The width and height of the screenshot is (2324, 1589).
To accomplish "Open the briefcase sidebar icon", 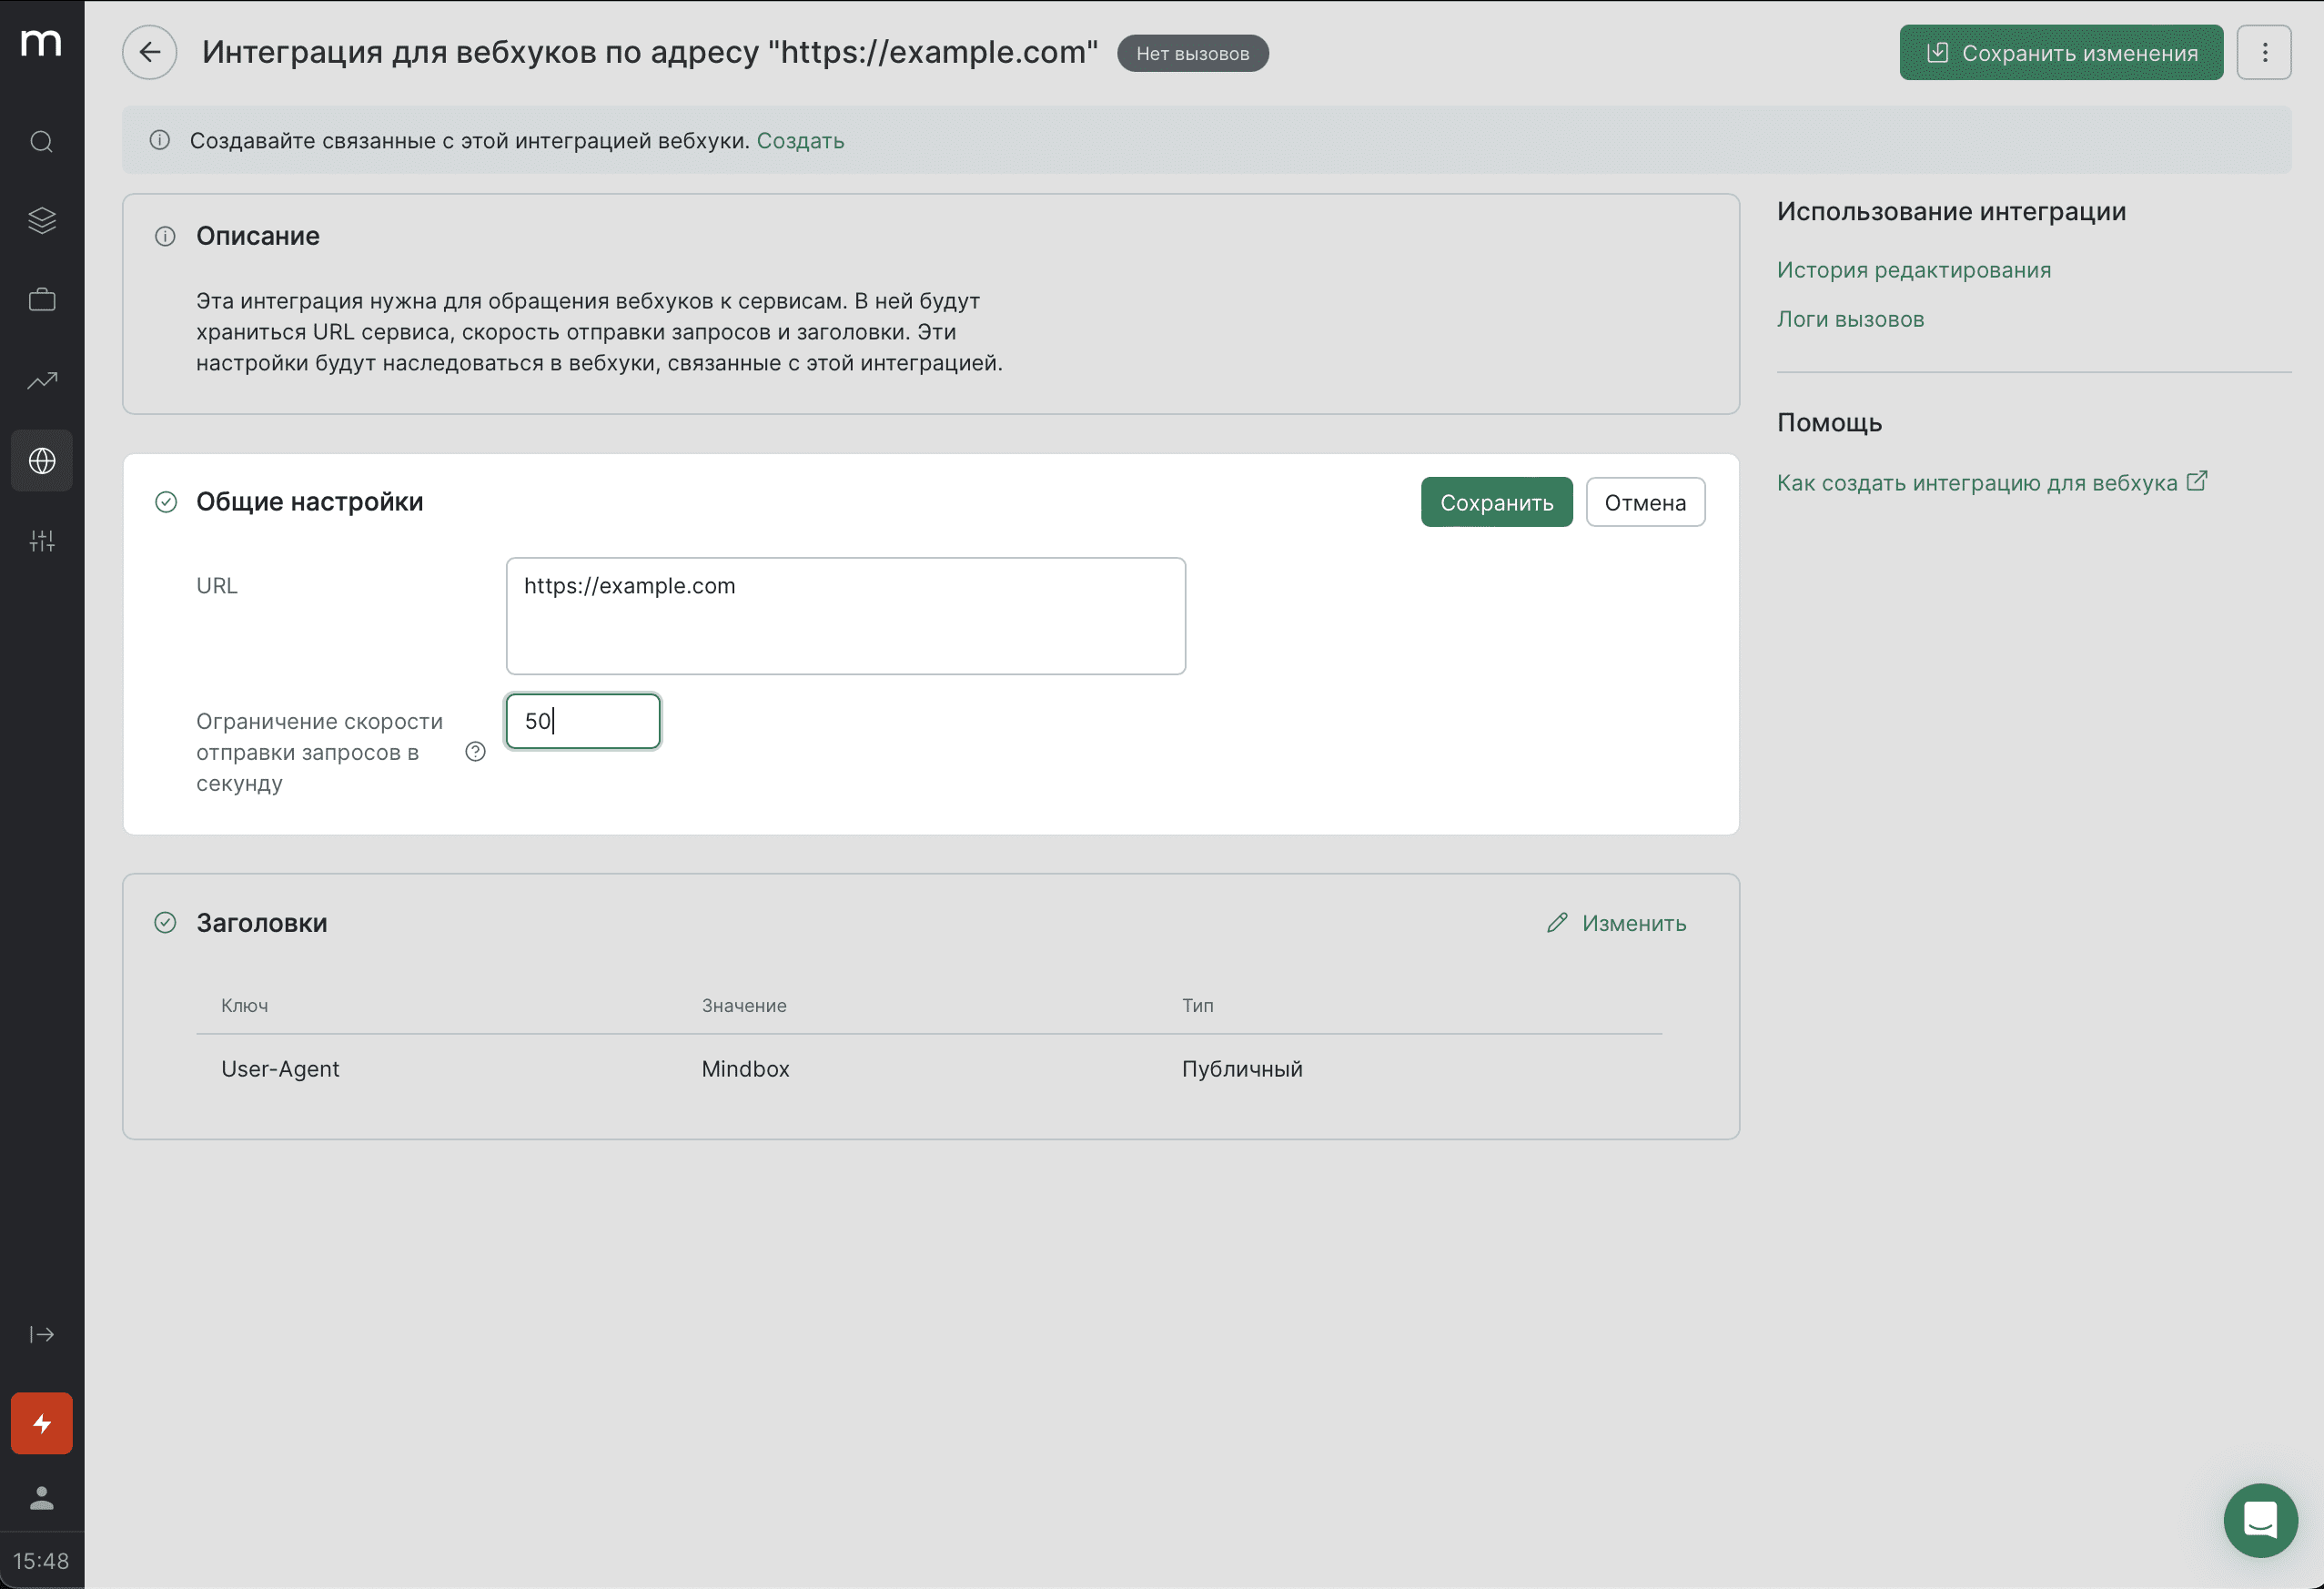I will click(41, 299).
